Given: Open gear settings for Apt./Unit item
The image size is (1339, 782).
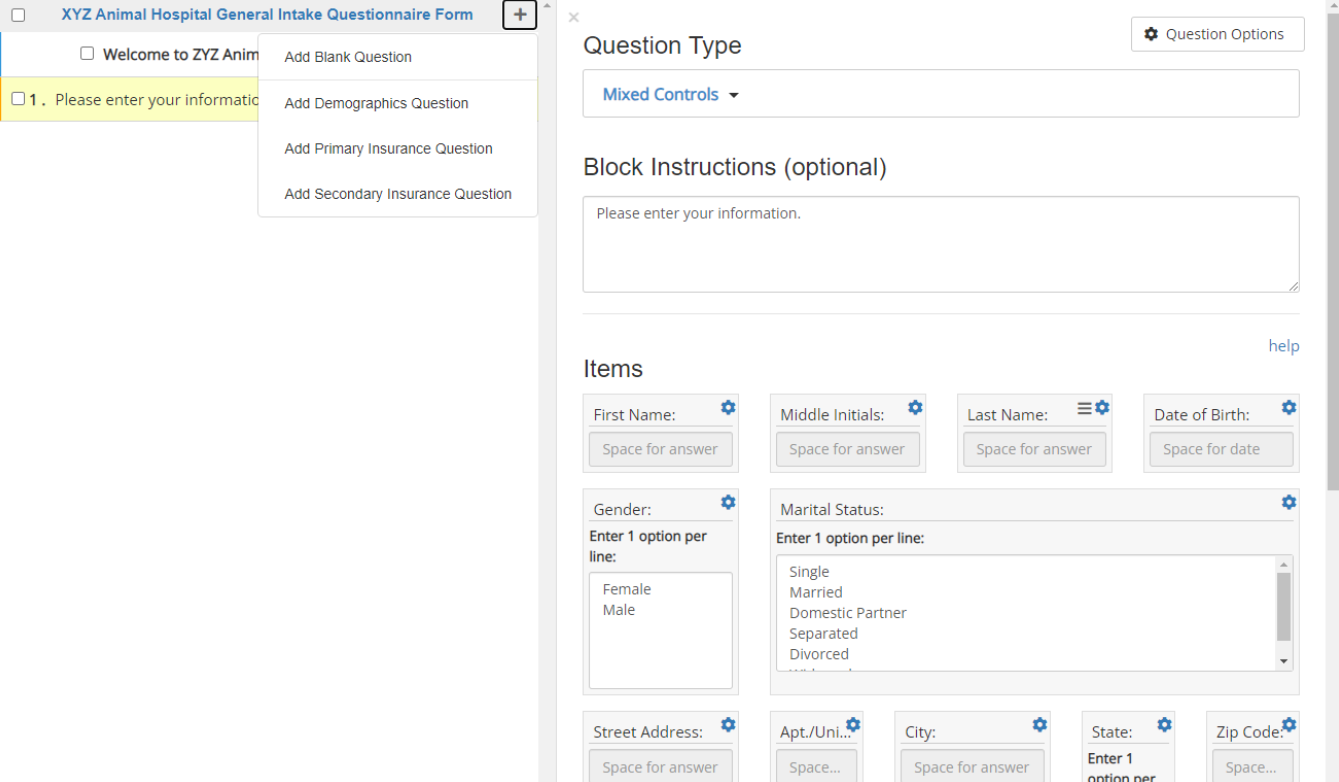Looking at the screenshot, I should coord(853,725).
